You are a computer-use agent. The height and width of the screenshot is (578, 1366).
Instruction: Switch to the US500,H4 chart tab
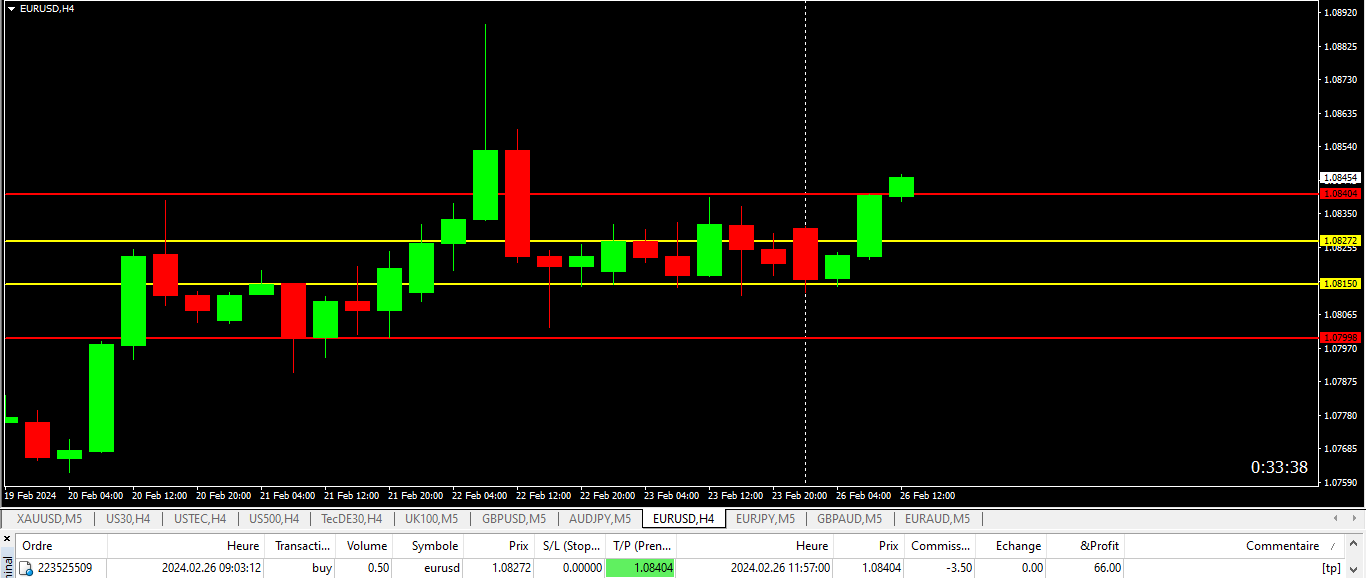[x=274, y=518]
